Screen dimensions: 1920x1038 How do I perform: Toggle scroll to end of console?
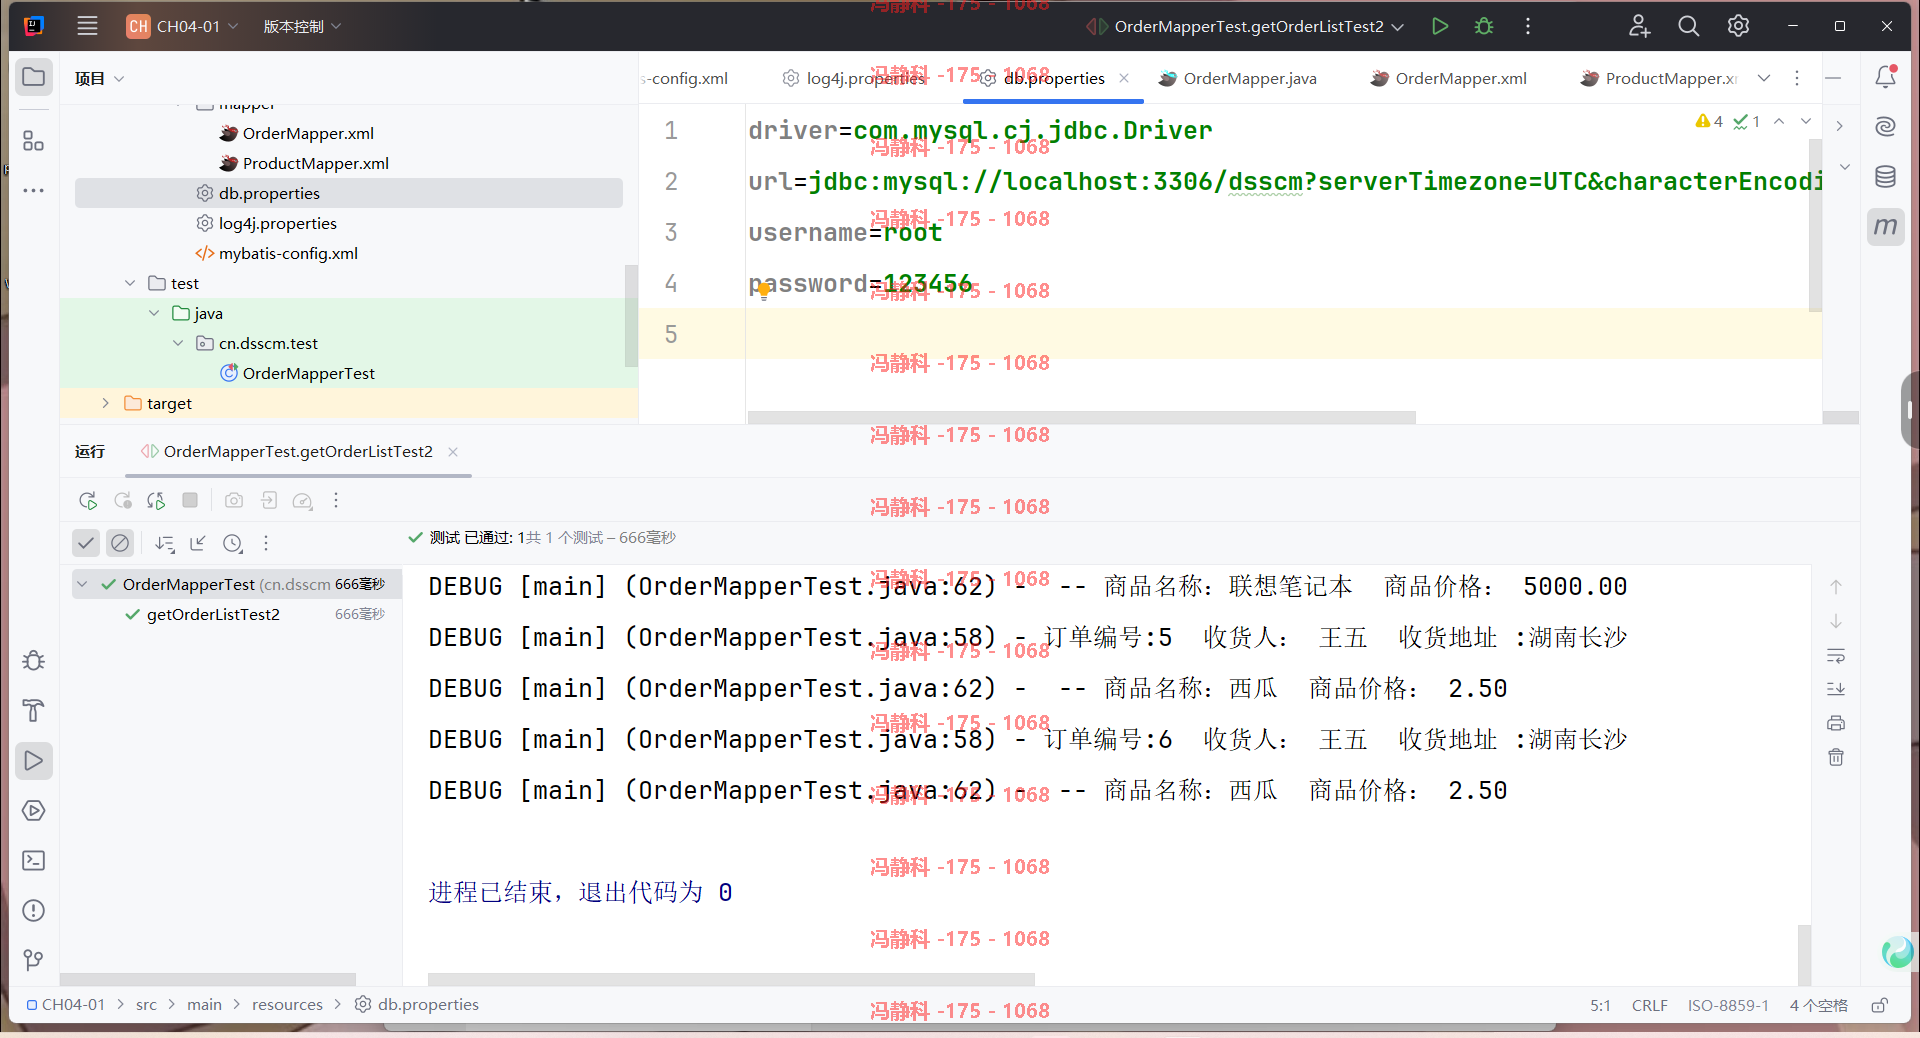(x=1836, y=689)
